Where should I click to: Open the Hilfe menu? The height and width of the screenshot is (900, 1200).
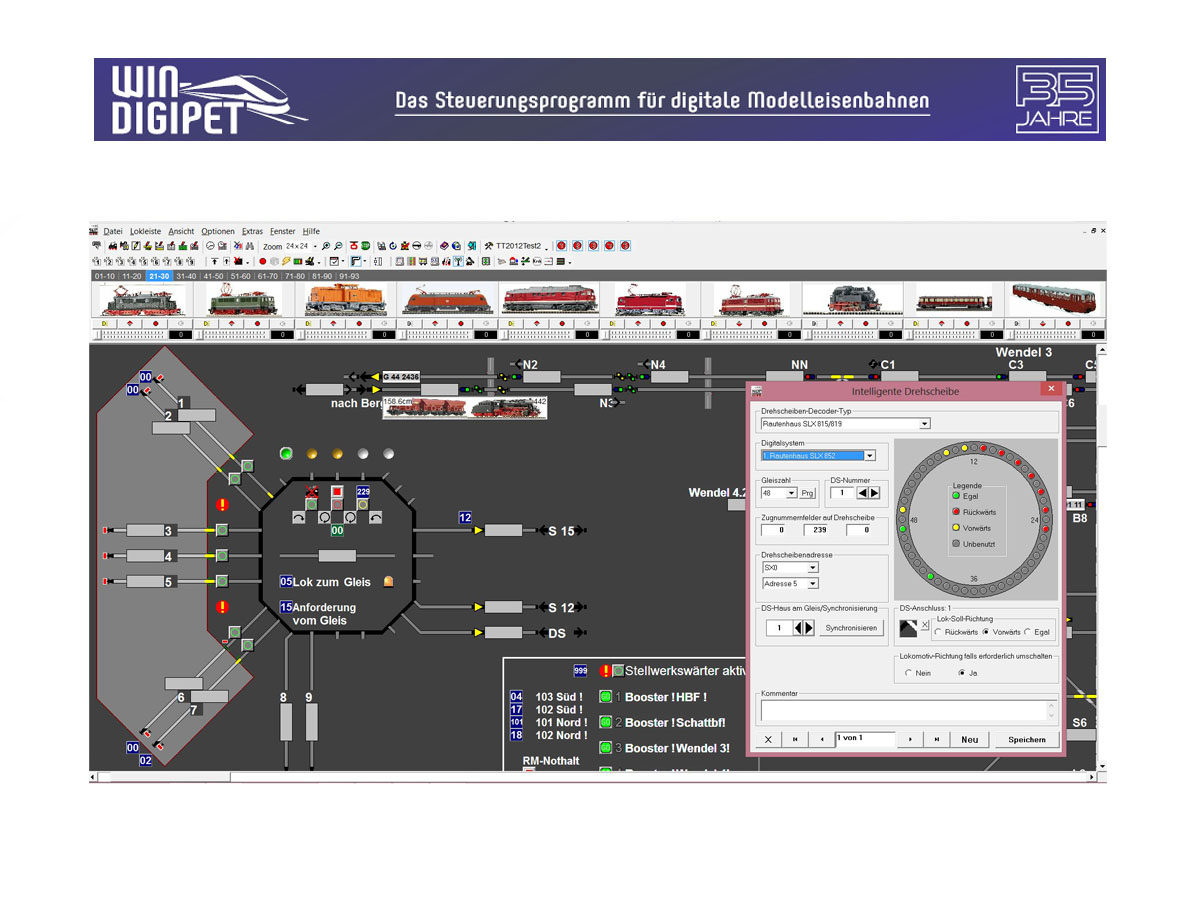pyautogui.click(x=312, y=231)
